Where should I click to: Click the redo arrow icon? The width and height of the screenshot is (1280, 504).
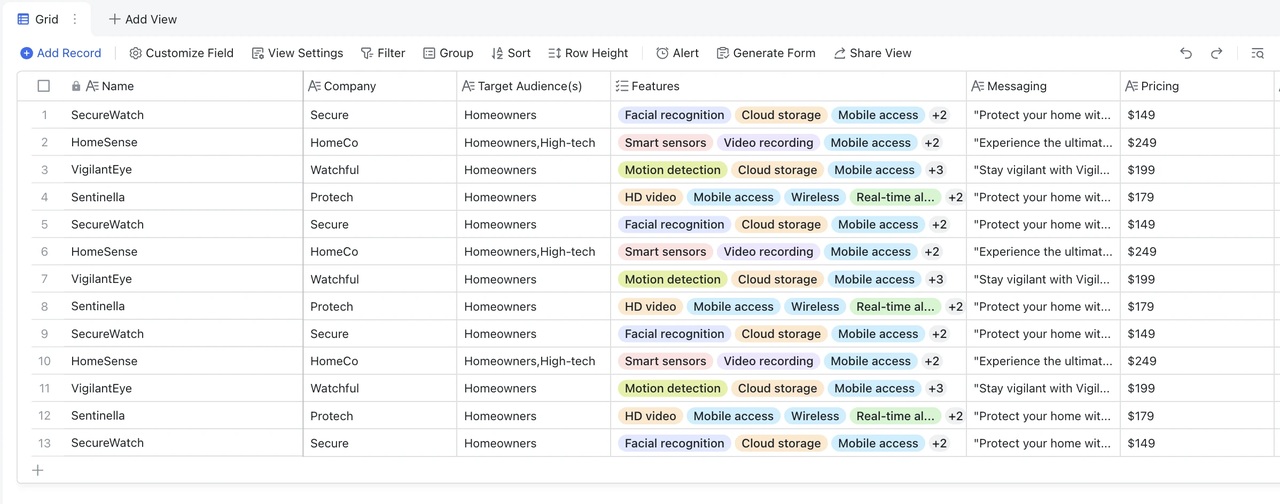pos(1217,53)
